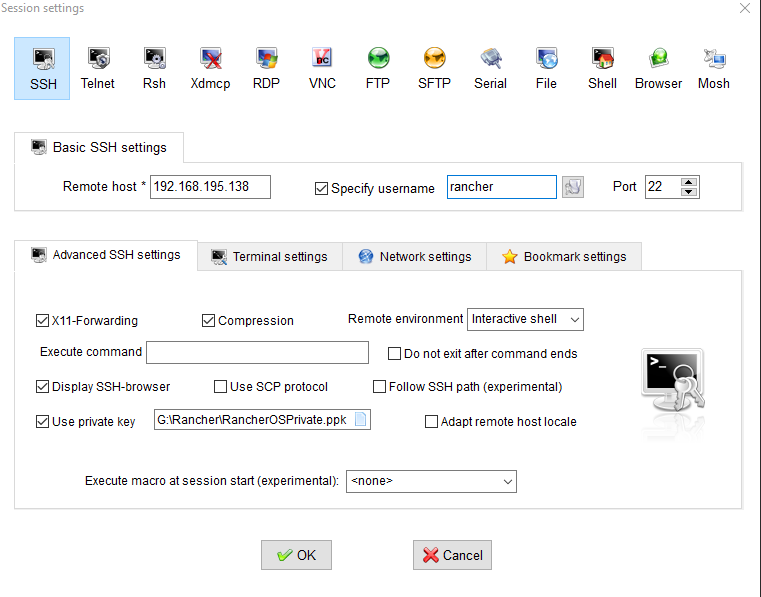Choose the VNC session type
The image size is (761, 597).
322,68
